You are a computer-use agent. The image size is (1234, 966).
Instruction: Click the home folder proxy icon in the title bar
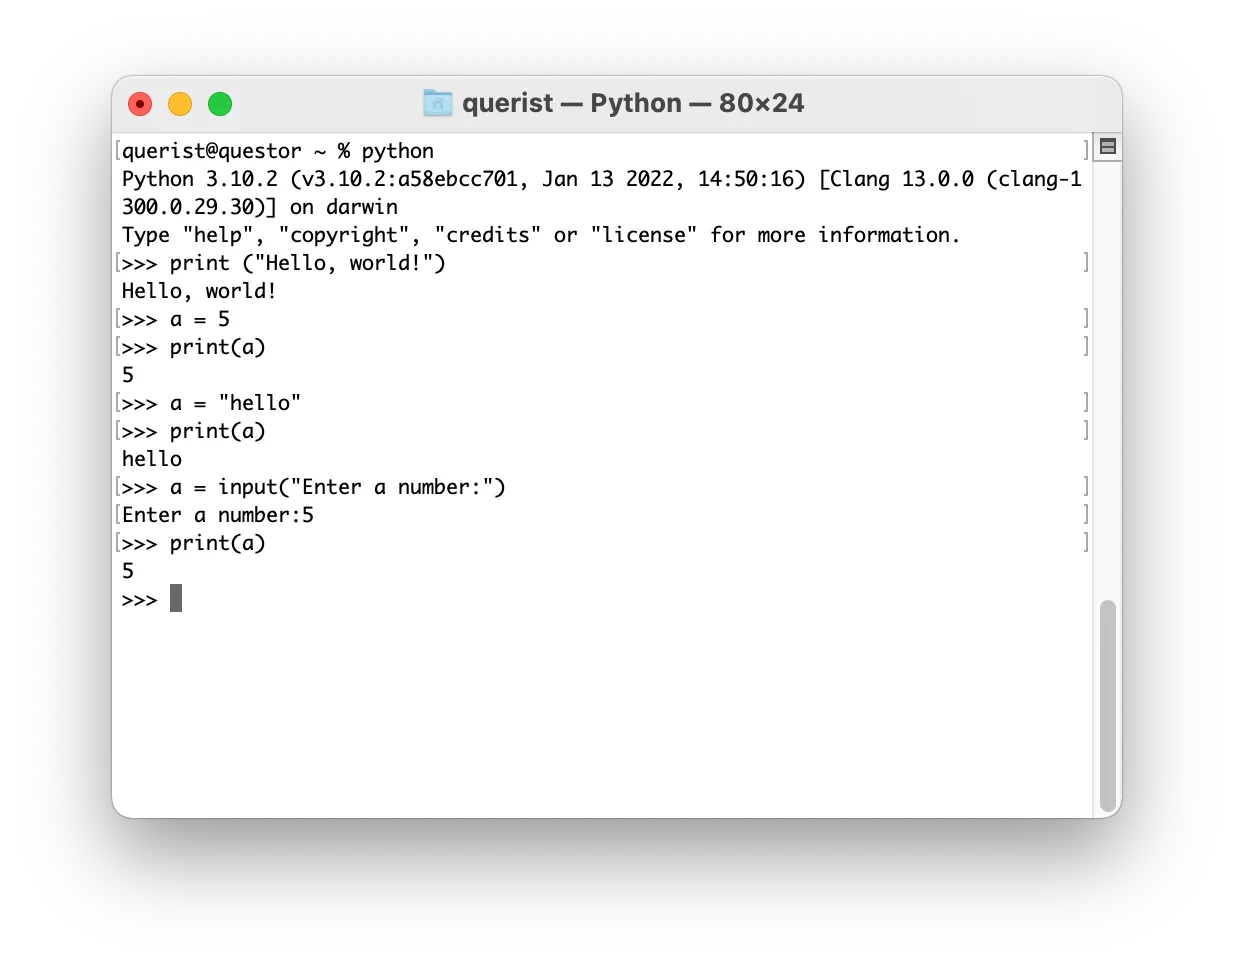436,103
